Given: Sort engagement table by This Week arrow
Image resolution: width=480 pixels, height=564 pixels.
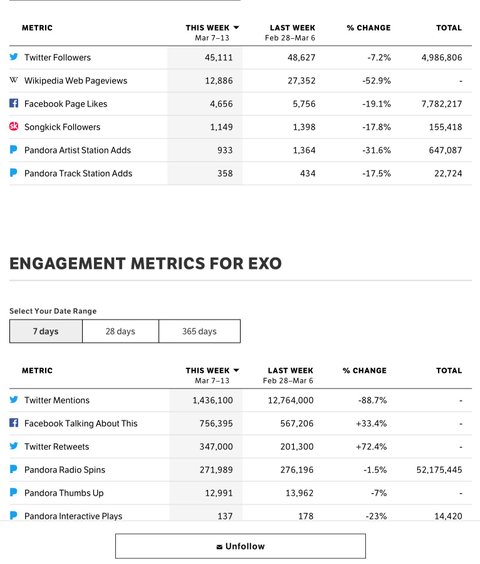Looking at the screenshot, I should pos(236,370).
